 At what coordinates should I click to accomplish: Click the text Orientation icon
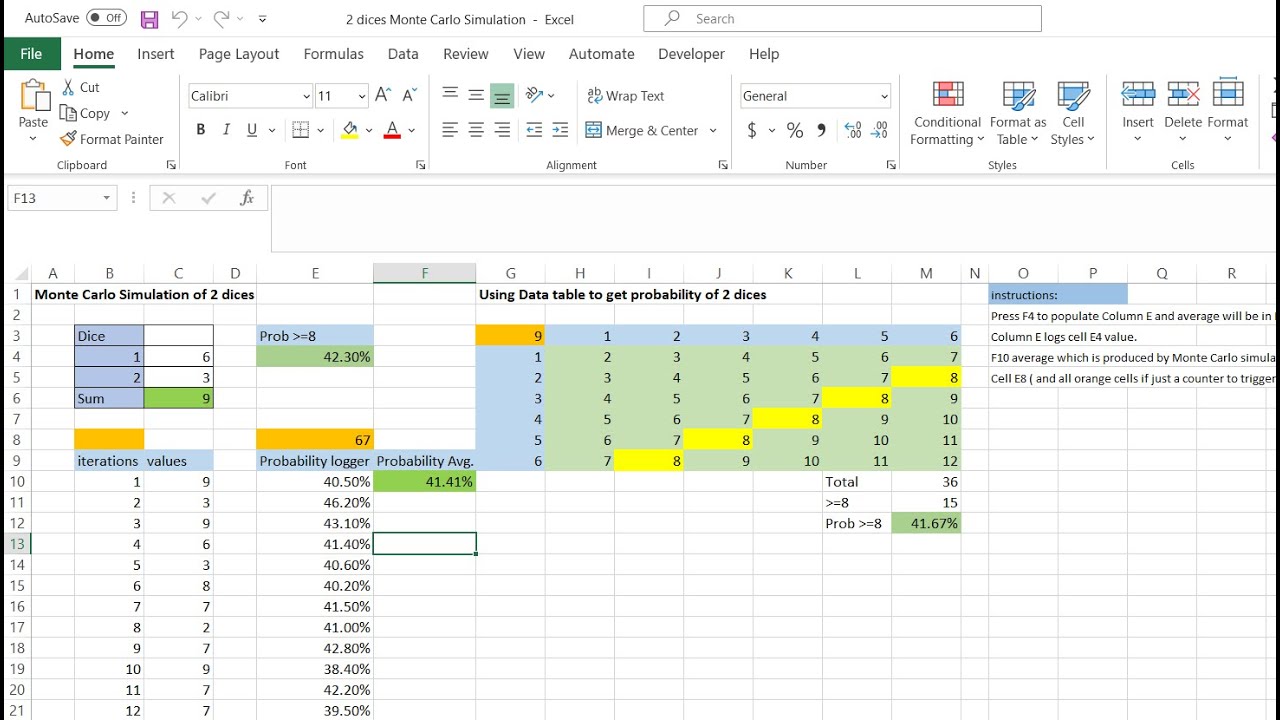tap(535, 95)
